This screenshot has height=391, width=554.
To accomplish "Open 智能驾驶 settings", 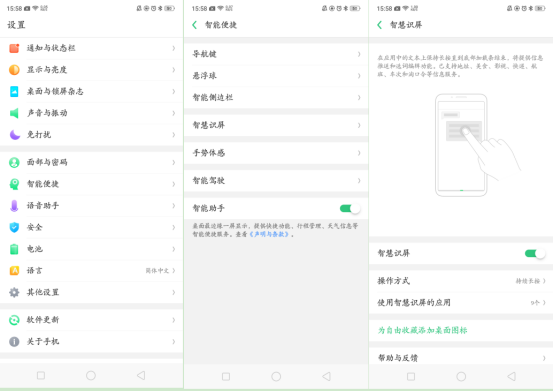I will [x=276, y=180].
